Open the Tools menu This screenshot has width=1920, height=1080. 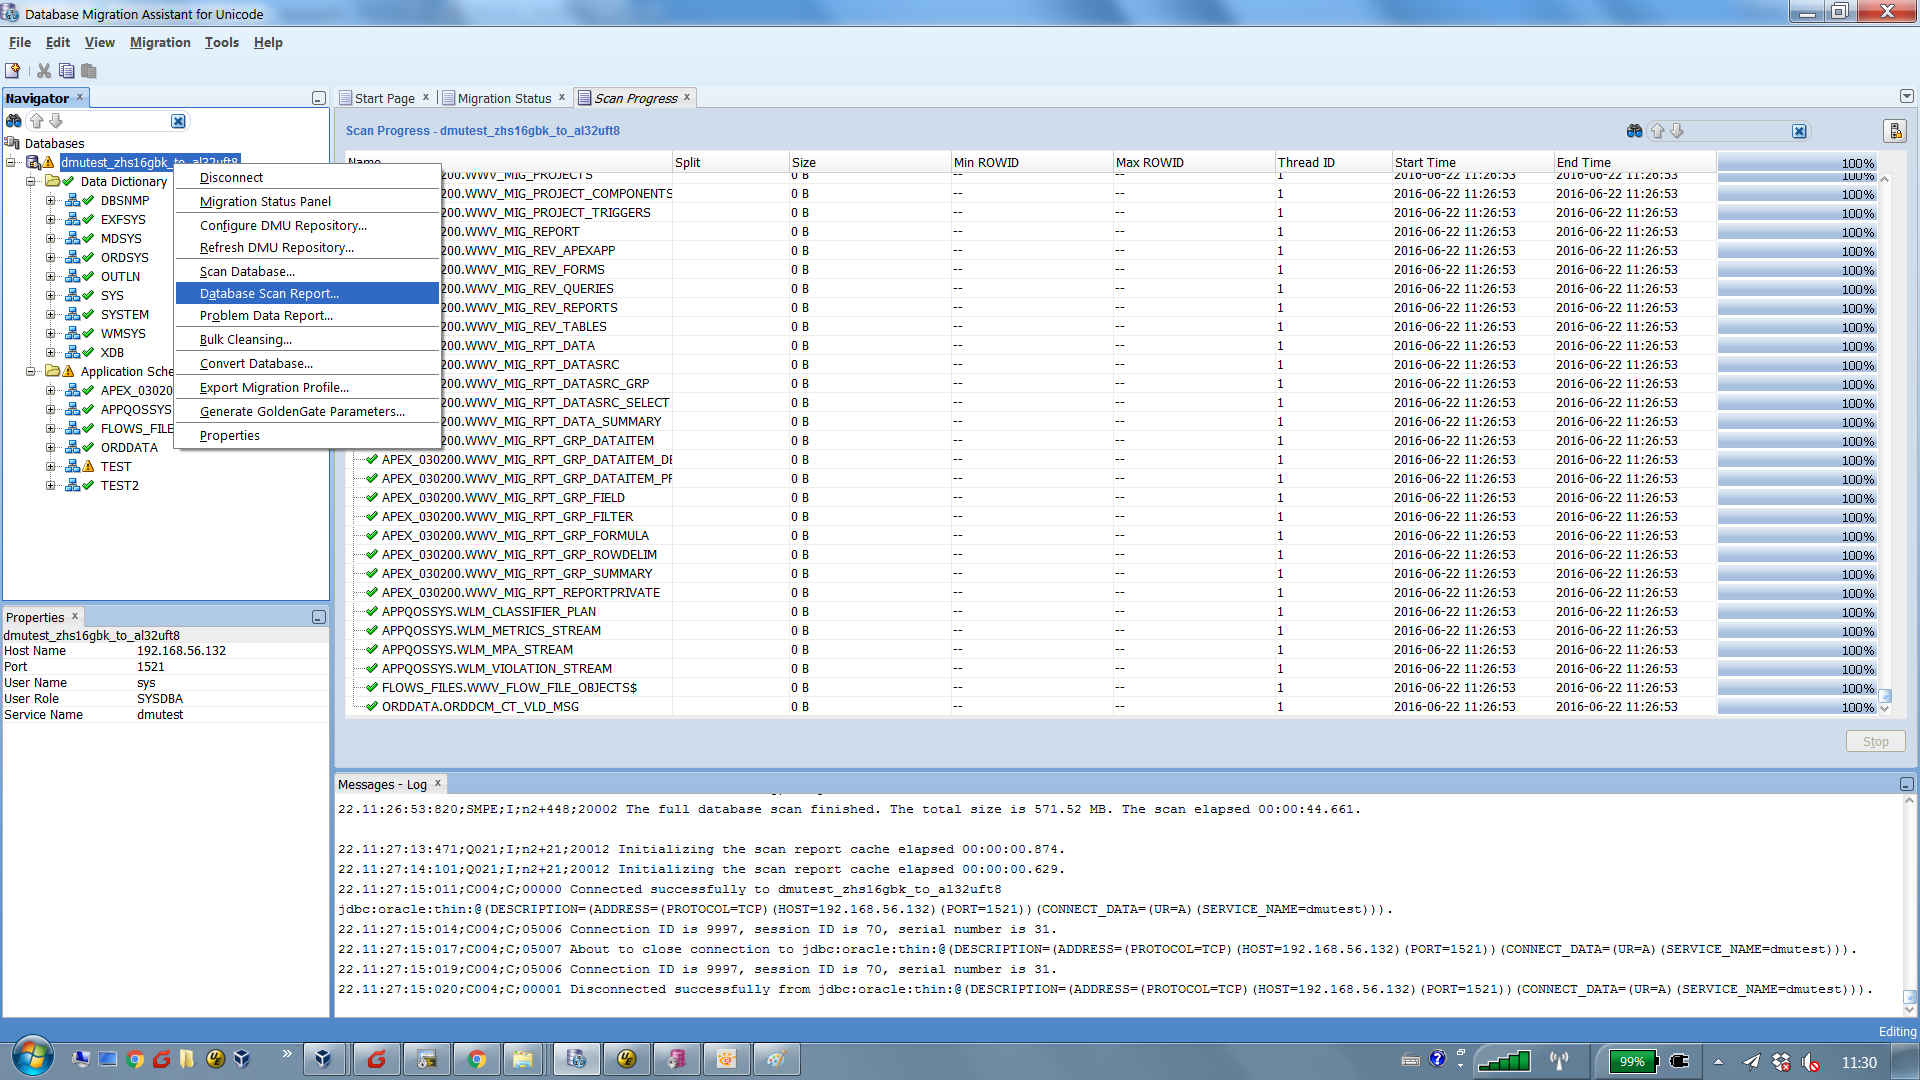point(222,42)
